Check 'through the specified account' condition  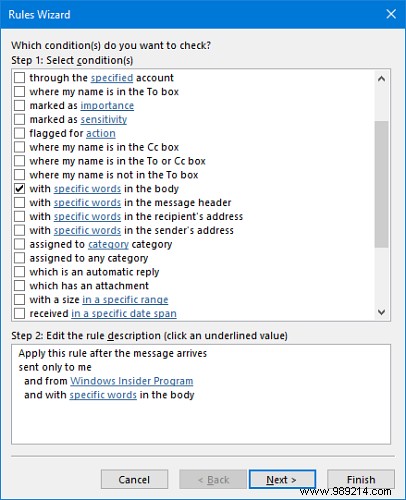tap(19, 78)
